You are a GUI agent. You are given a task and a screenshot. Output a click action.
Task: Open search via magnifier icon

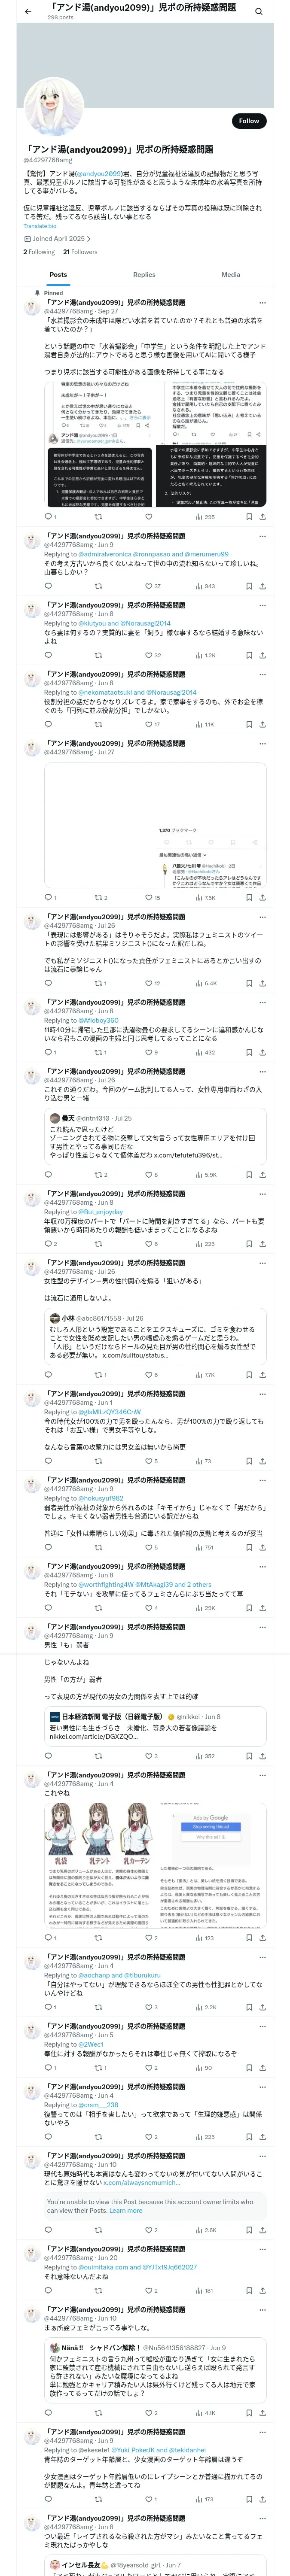[x=258, y=12]
